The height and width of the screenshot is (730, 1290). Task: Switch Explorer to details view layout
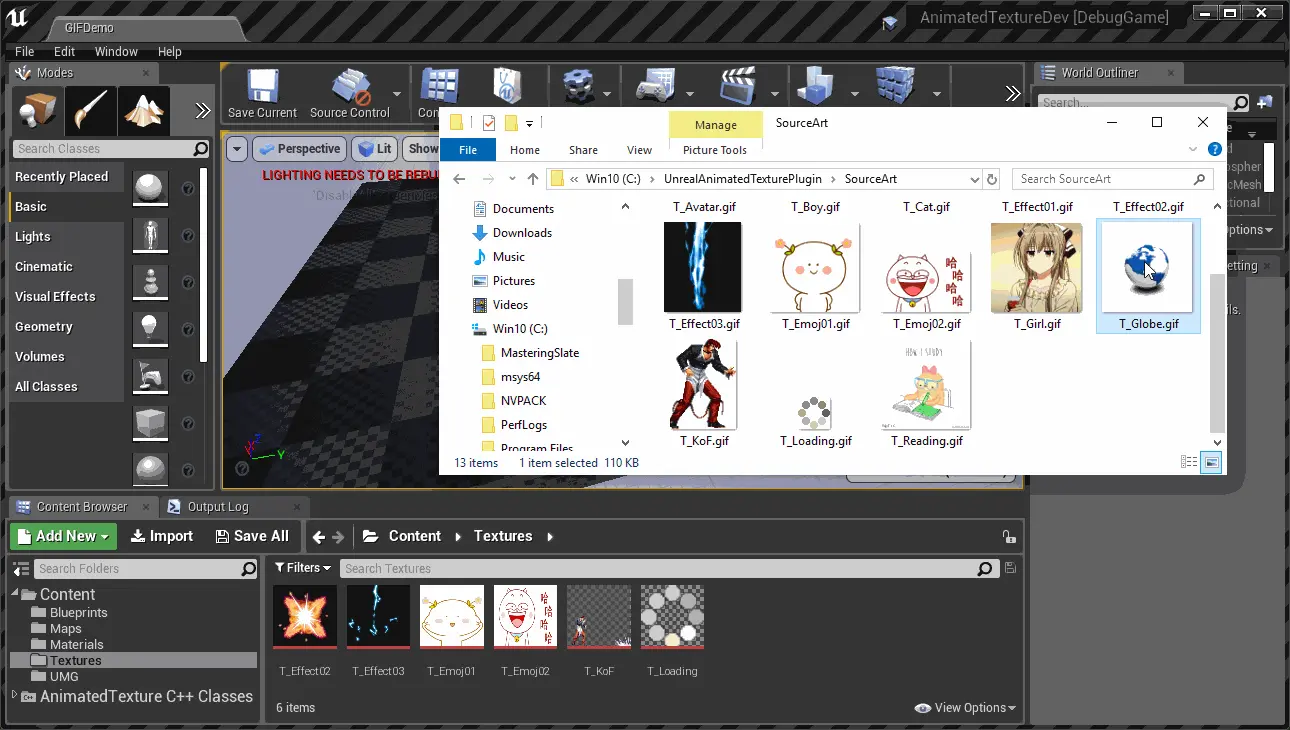click(1189, 462)
